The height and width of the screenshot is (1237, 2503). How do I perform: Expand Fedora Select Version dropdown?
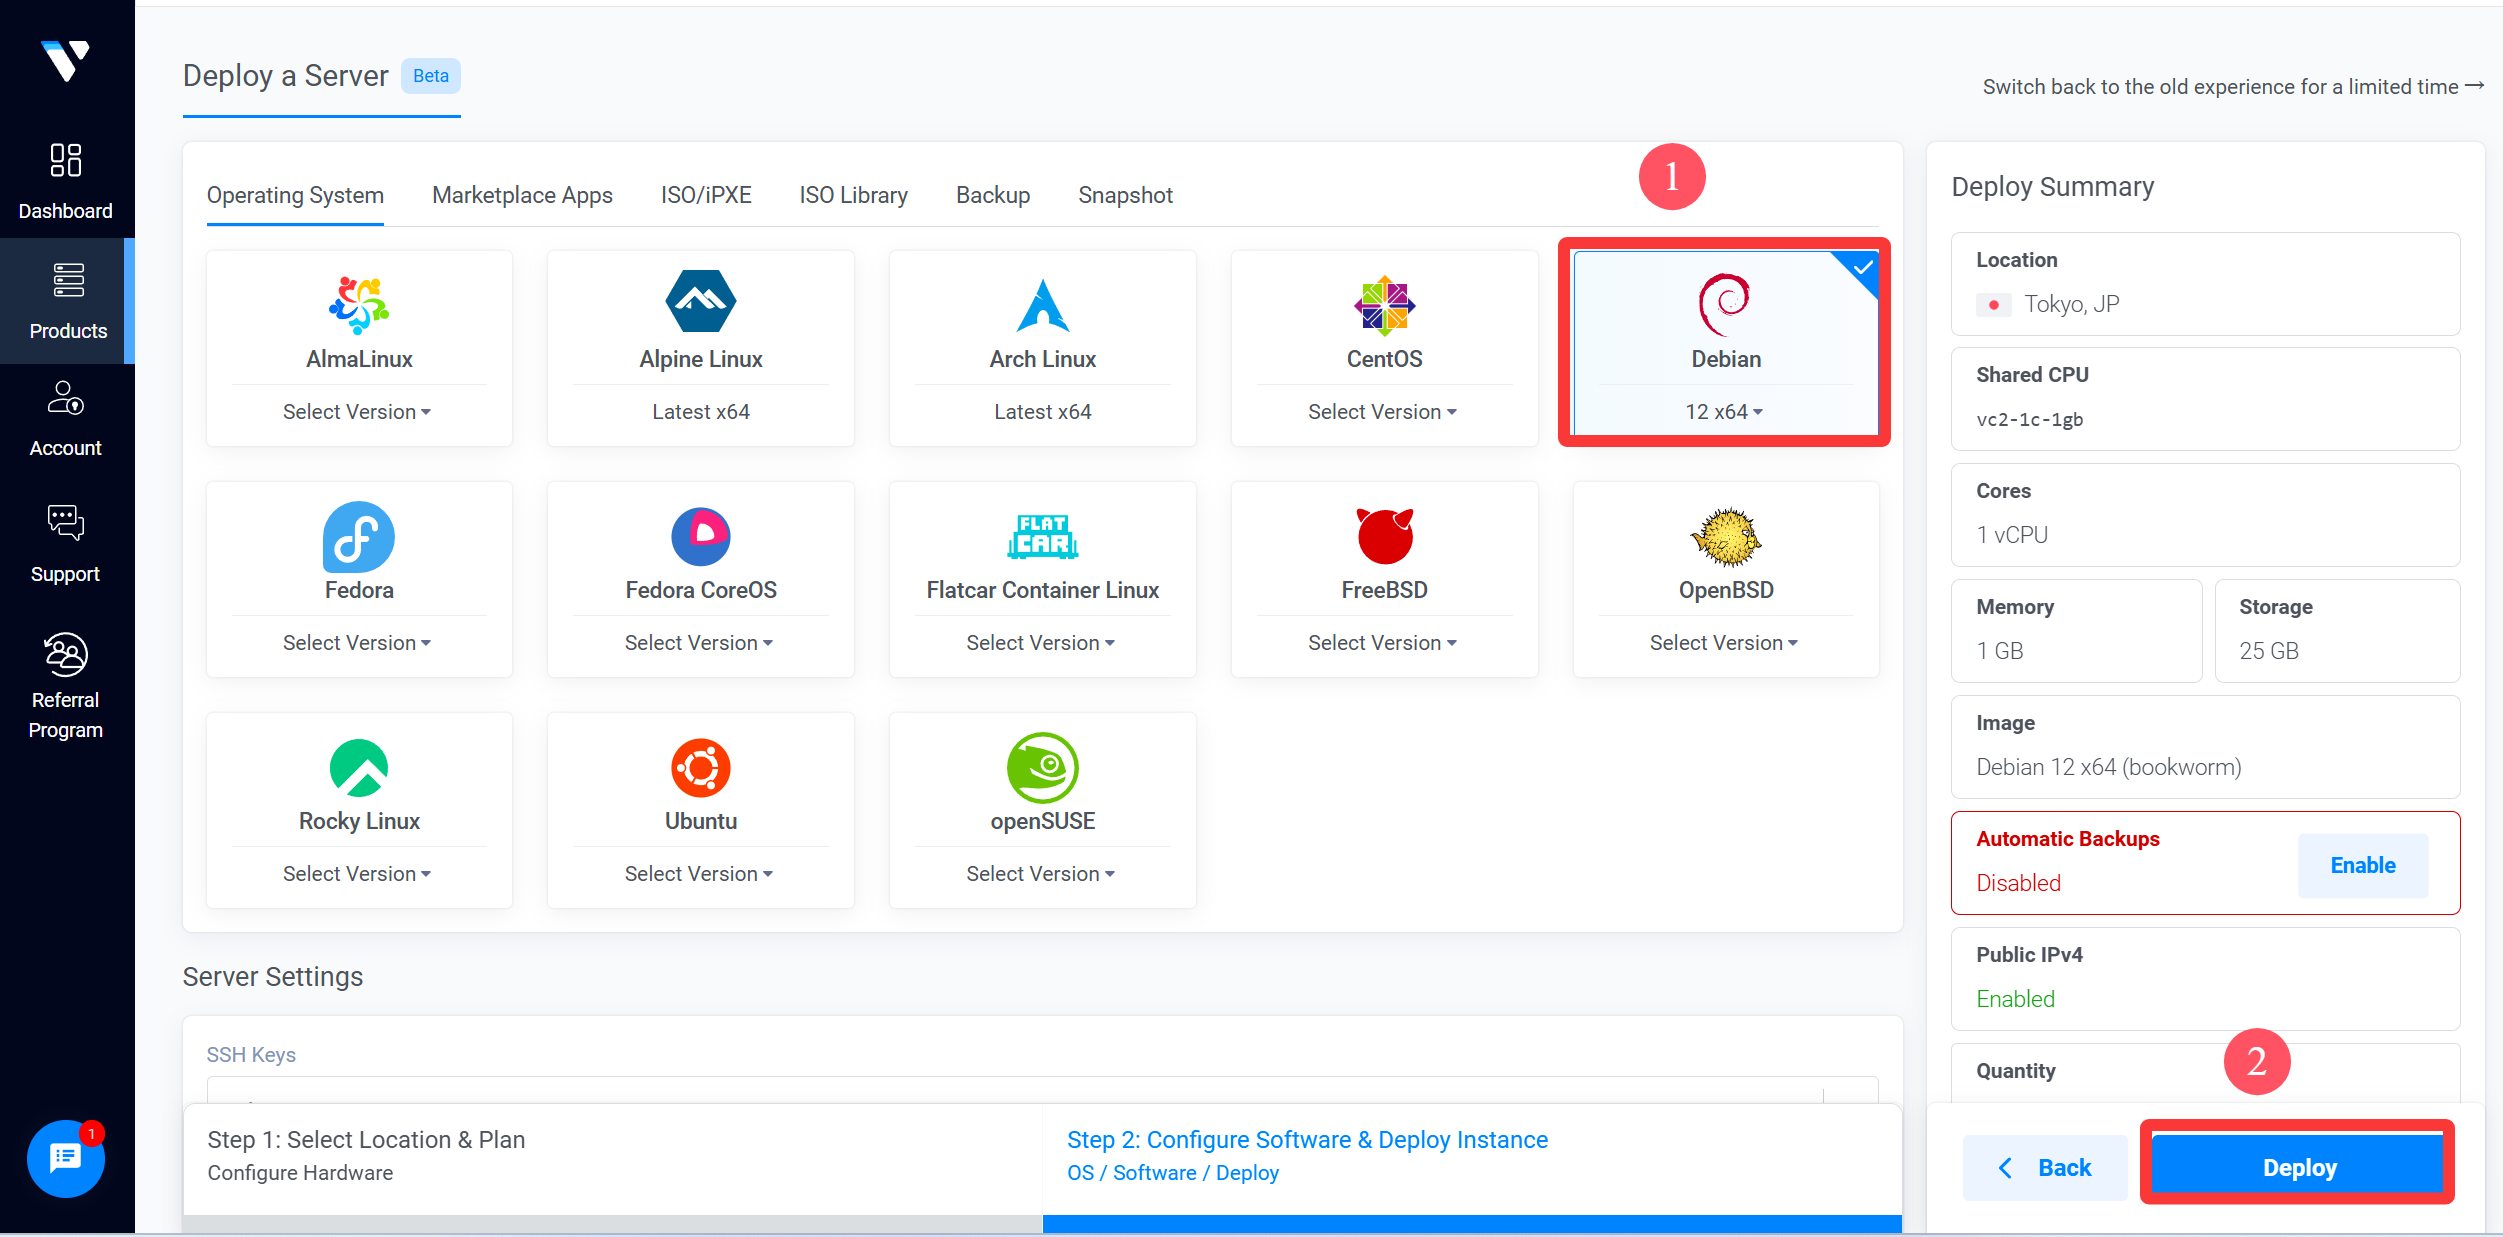point(357,643)
